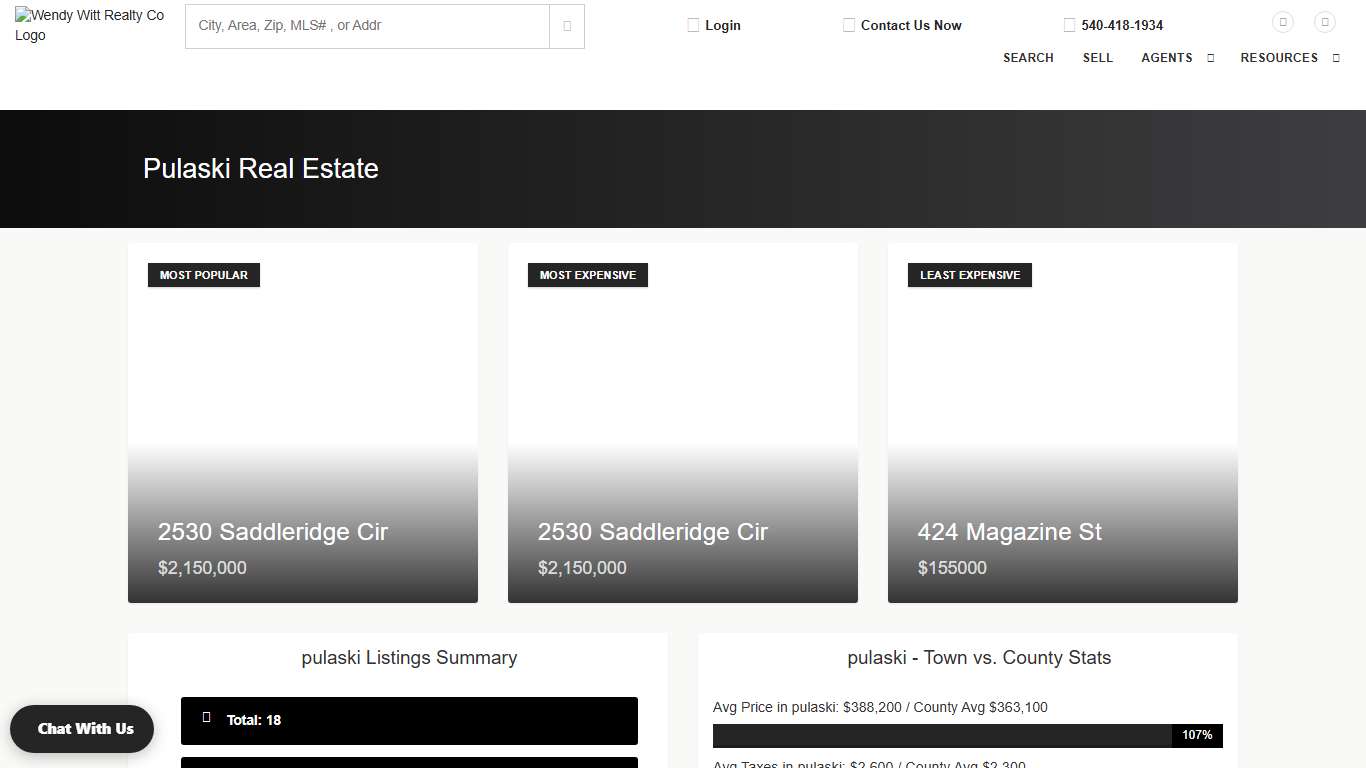1366x768 pixels.
Task: Click the Wendy Witt Realty Co logo
Action: coord(90,26)
